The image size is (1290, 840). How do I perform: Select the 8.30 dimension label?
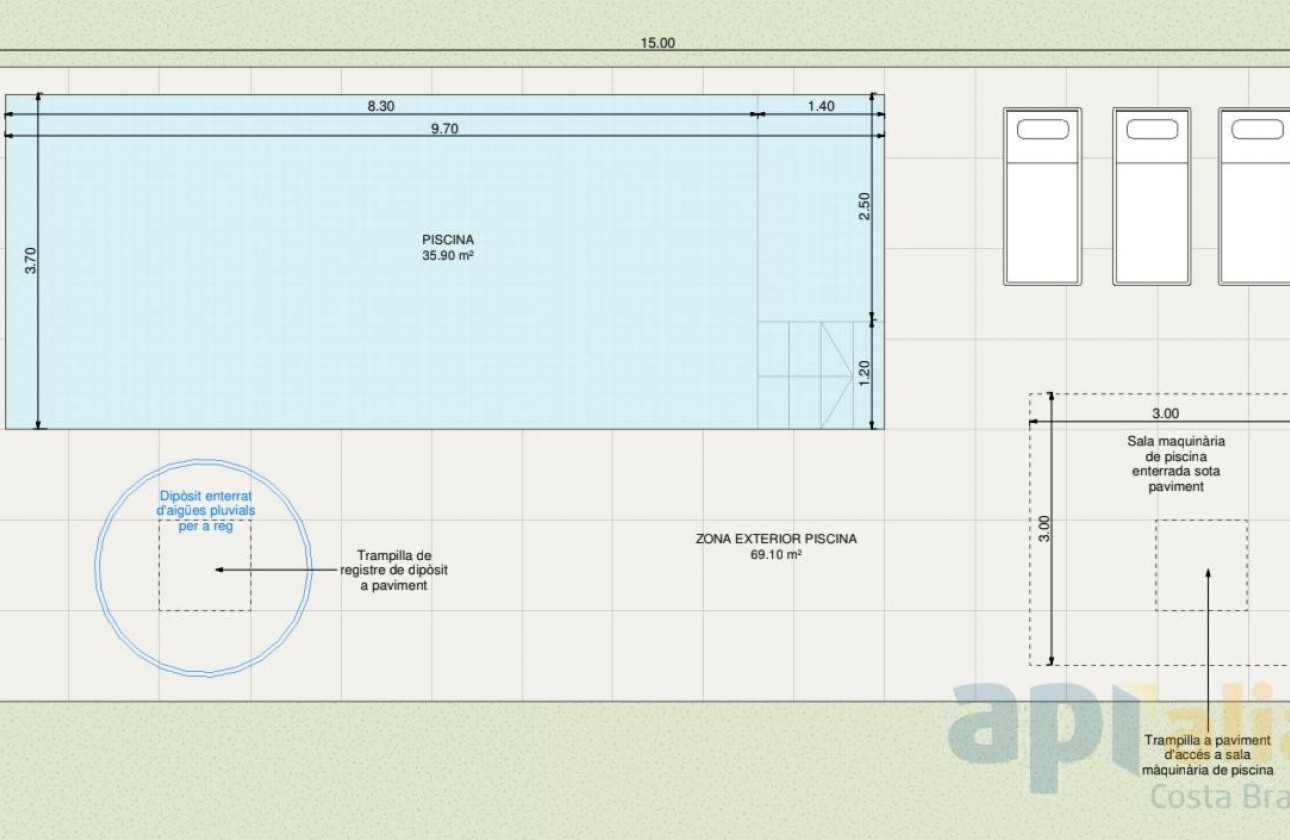(x=380, y=106)
